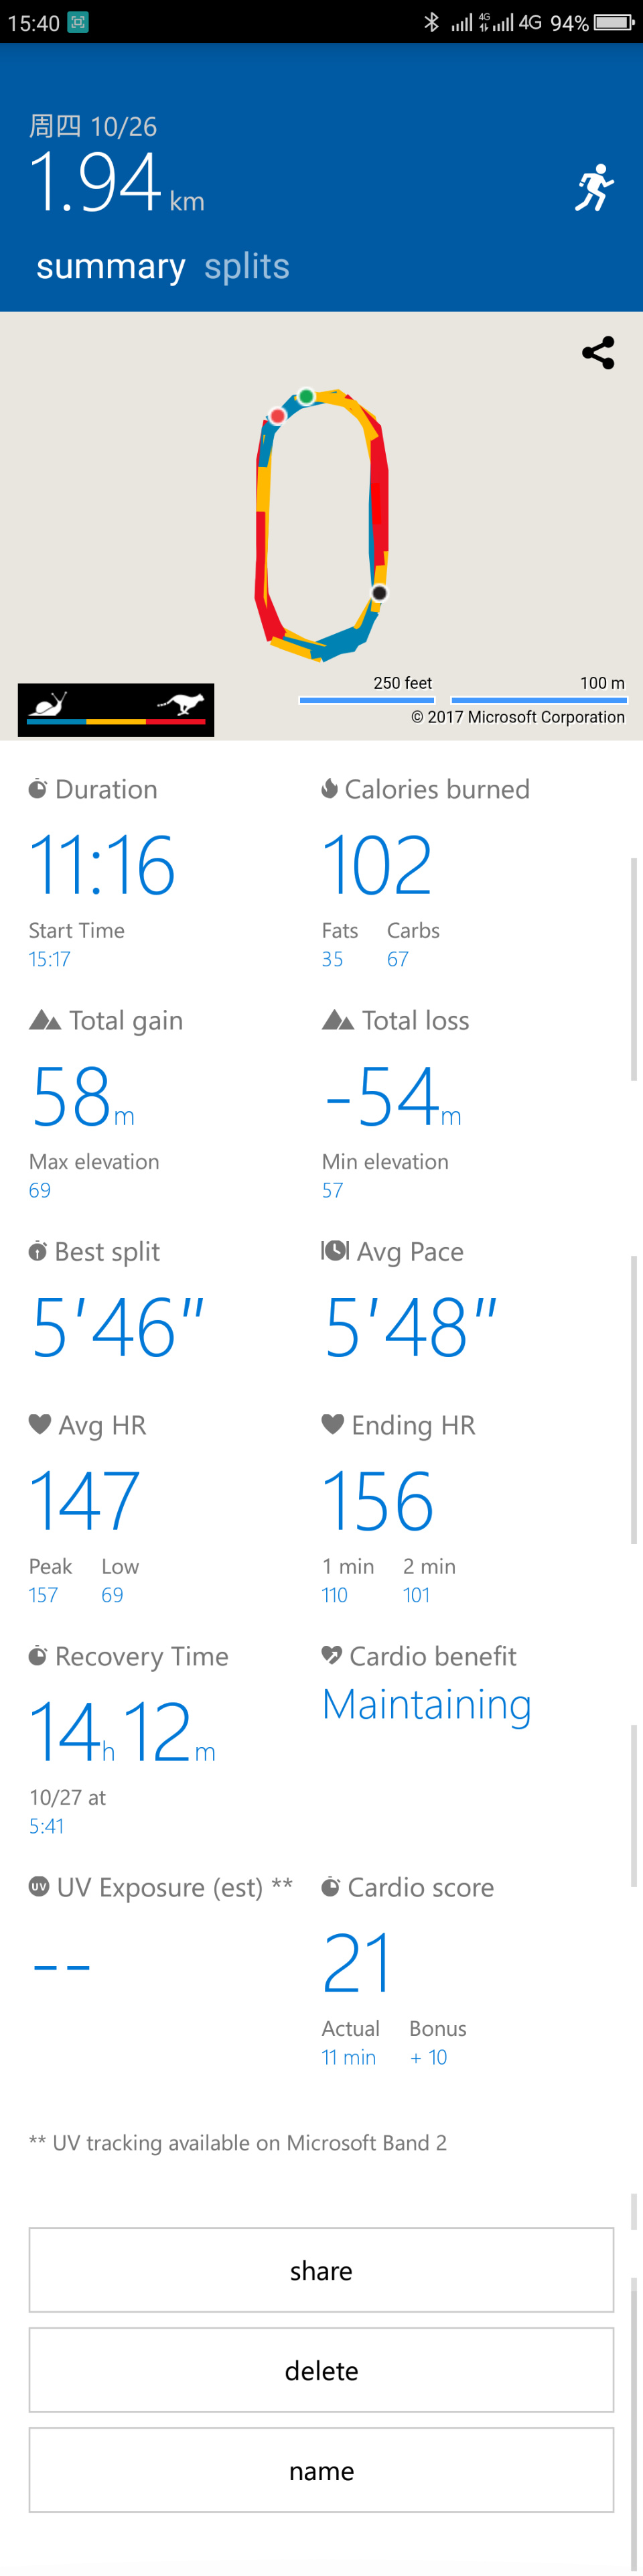Tap the stopwatch icon beside Duration
Viewport: 643px width, 2576px height.
tap(38, 788)
